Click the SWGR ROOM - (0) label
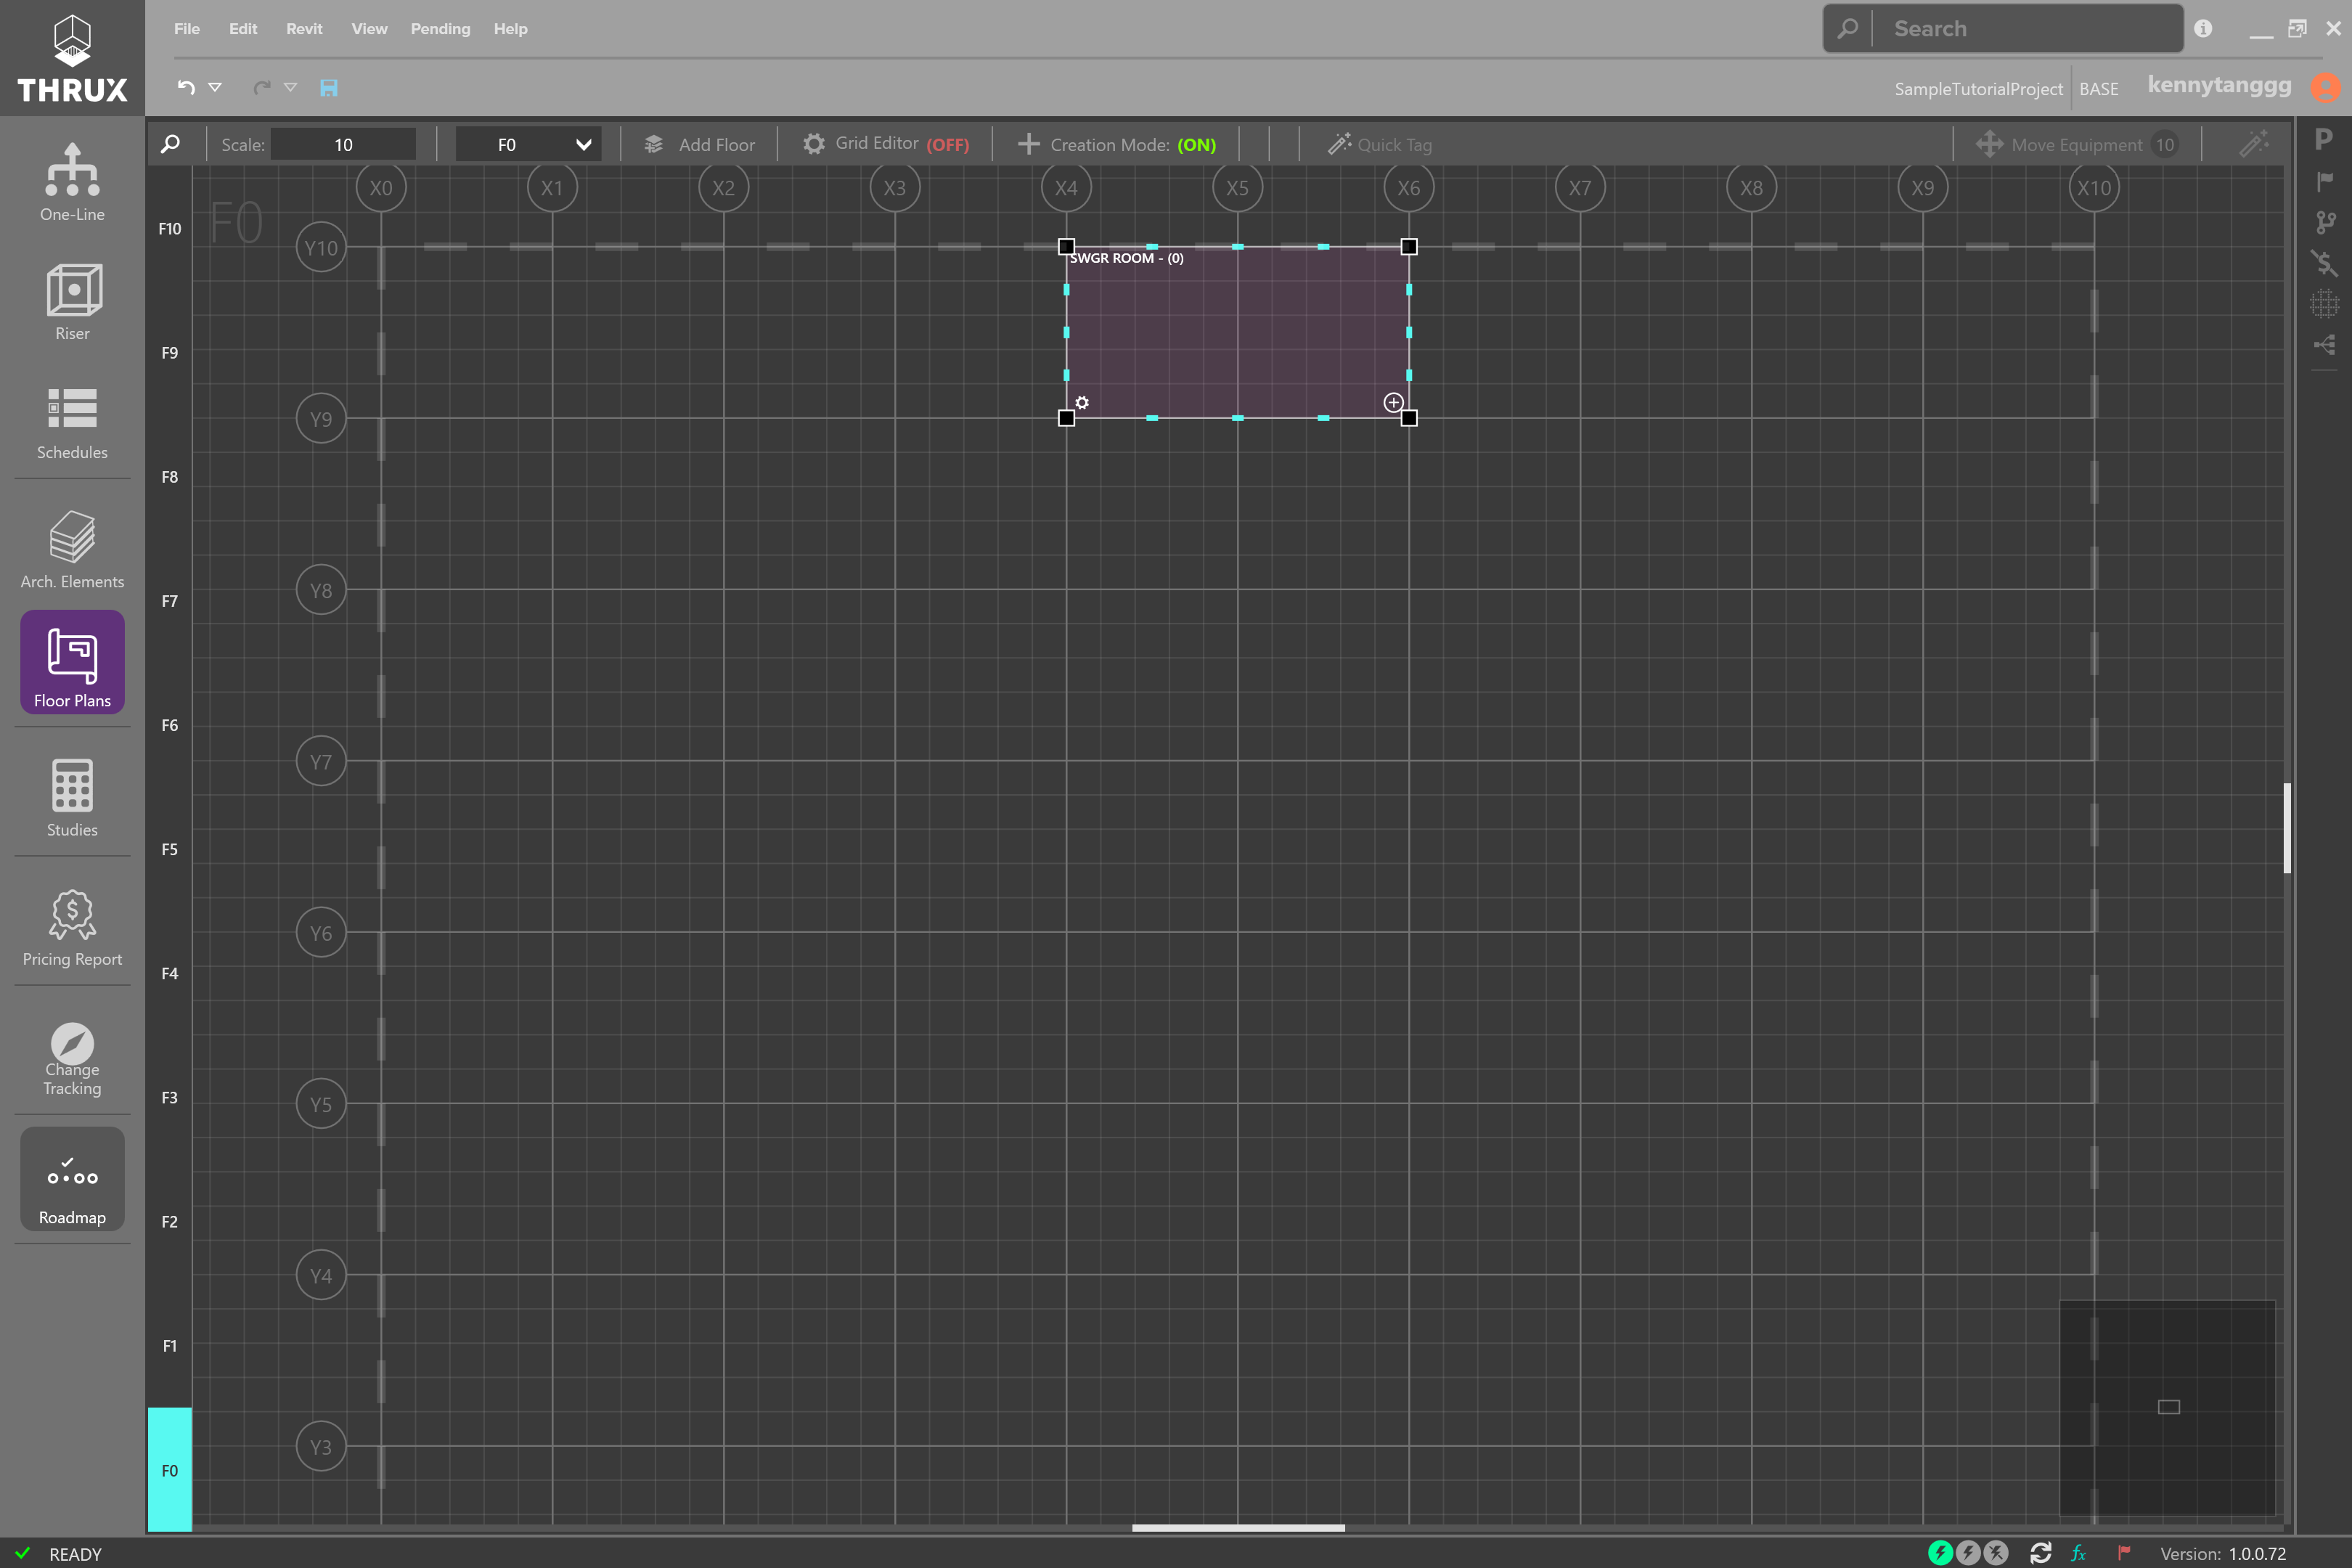This screenshot has height=1568, width=2352. (x=1127, y=258)
